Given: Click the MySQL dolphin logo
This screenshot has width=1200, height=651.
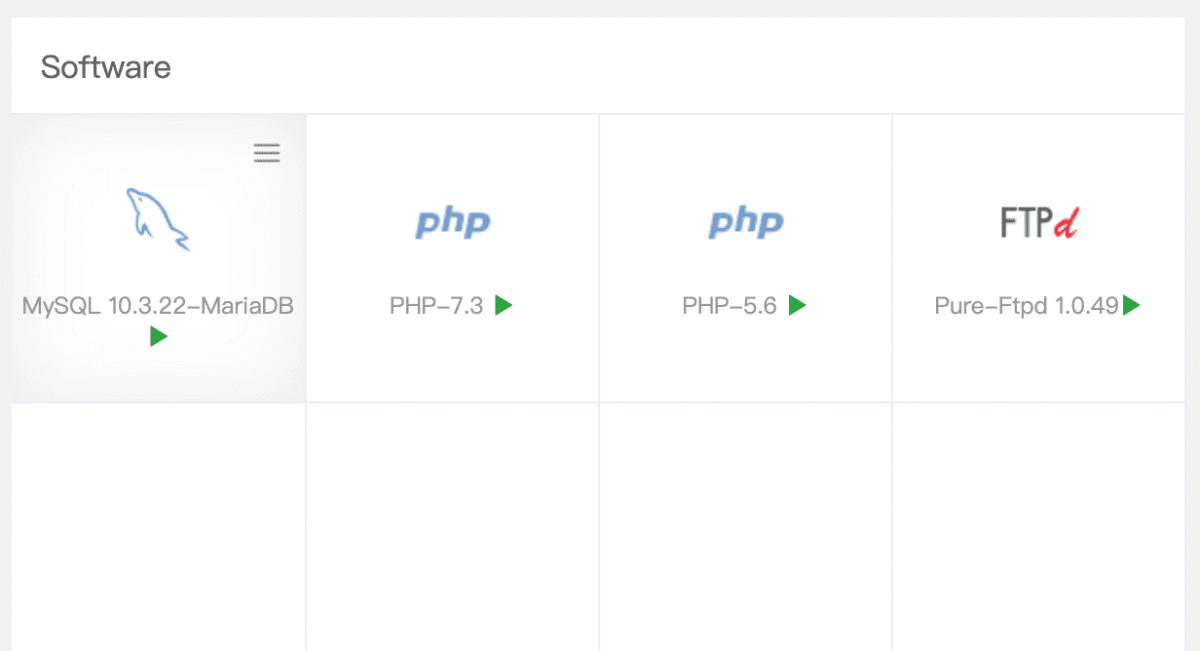Looking at the screenshot, I should 158,219.
